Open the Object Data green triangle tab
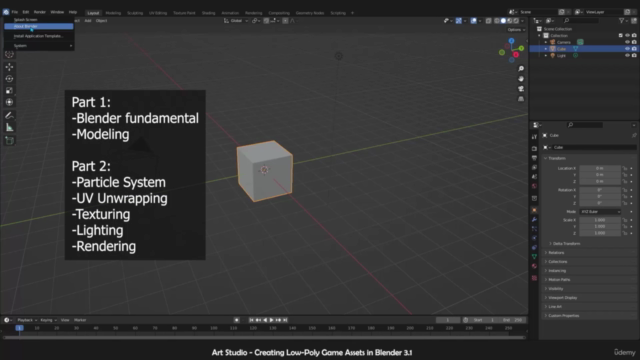Screen dimensions: 640x360 pyautogui.click(x=534, y=257)
